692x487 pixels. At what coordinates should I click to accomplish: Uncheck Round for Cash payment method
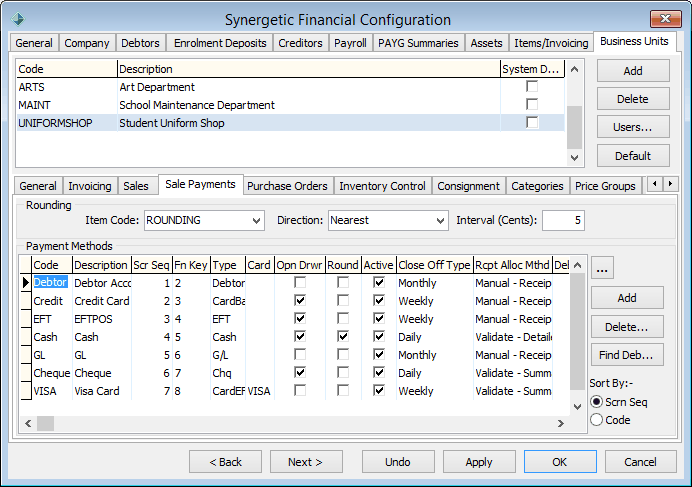[x=343, y=336]
